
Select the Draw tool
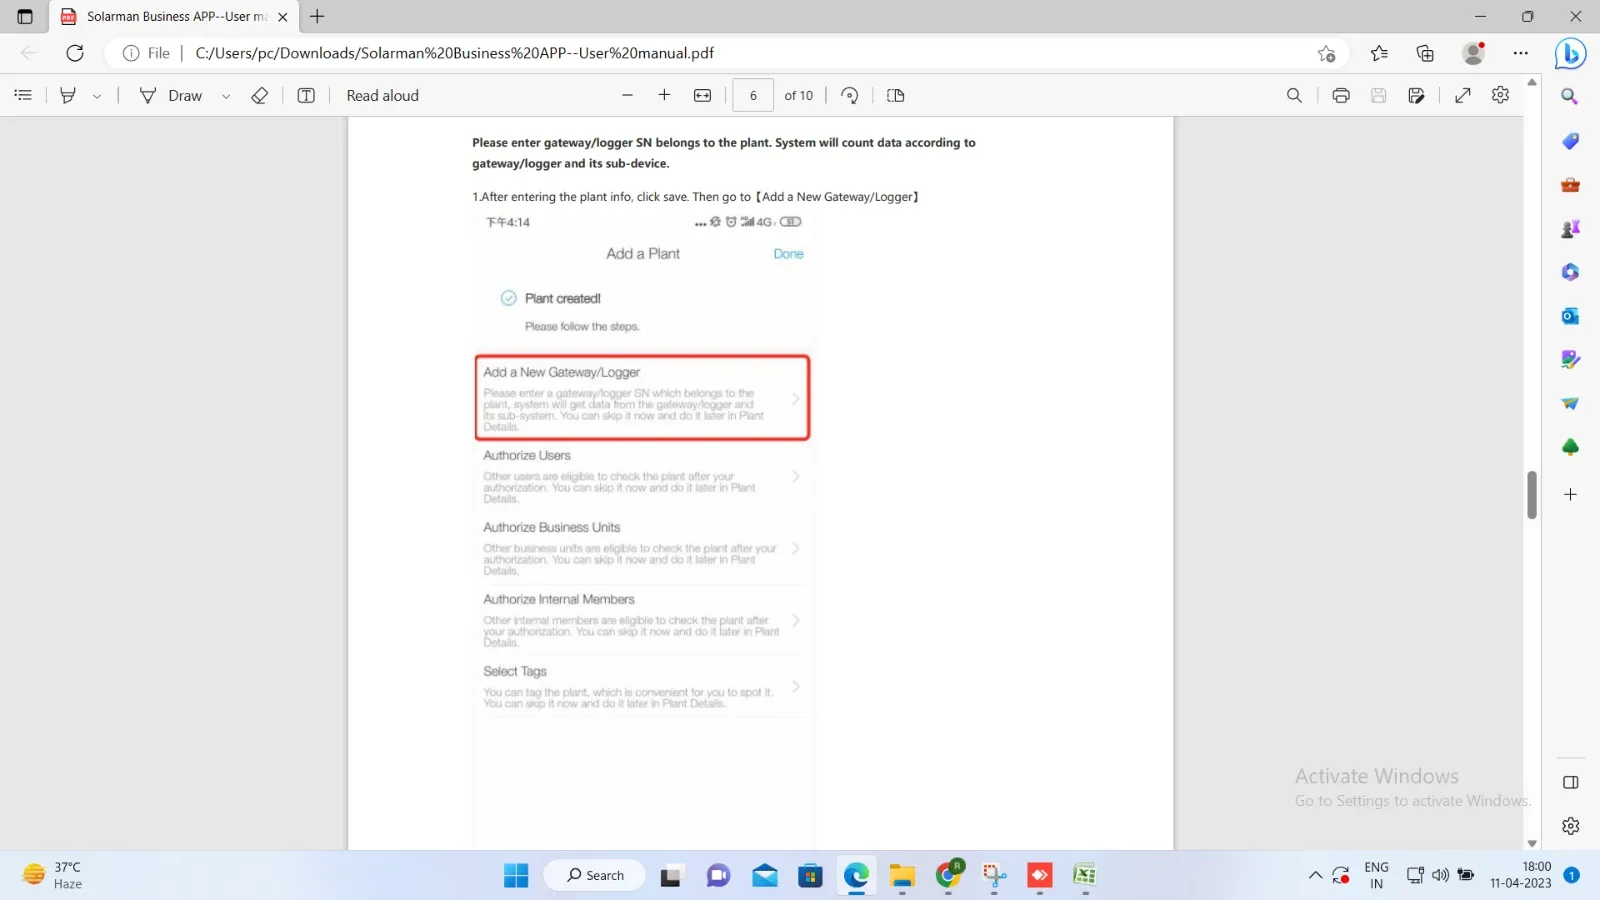point(170,95)
